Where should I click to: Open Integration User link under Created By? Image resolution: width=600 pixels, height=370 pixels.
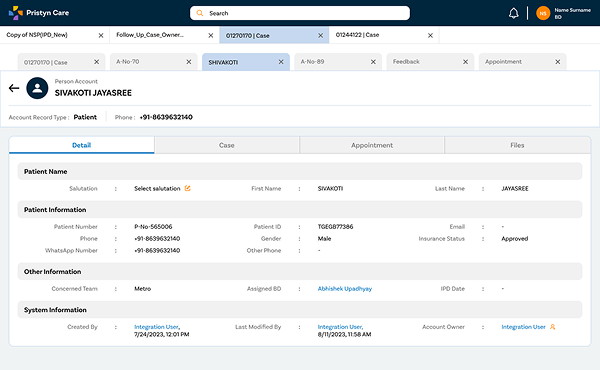coord(156,327)
